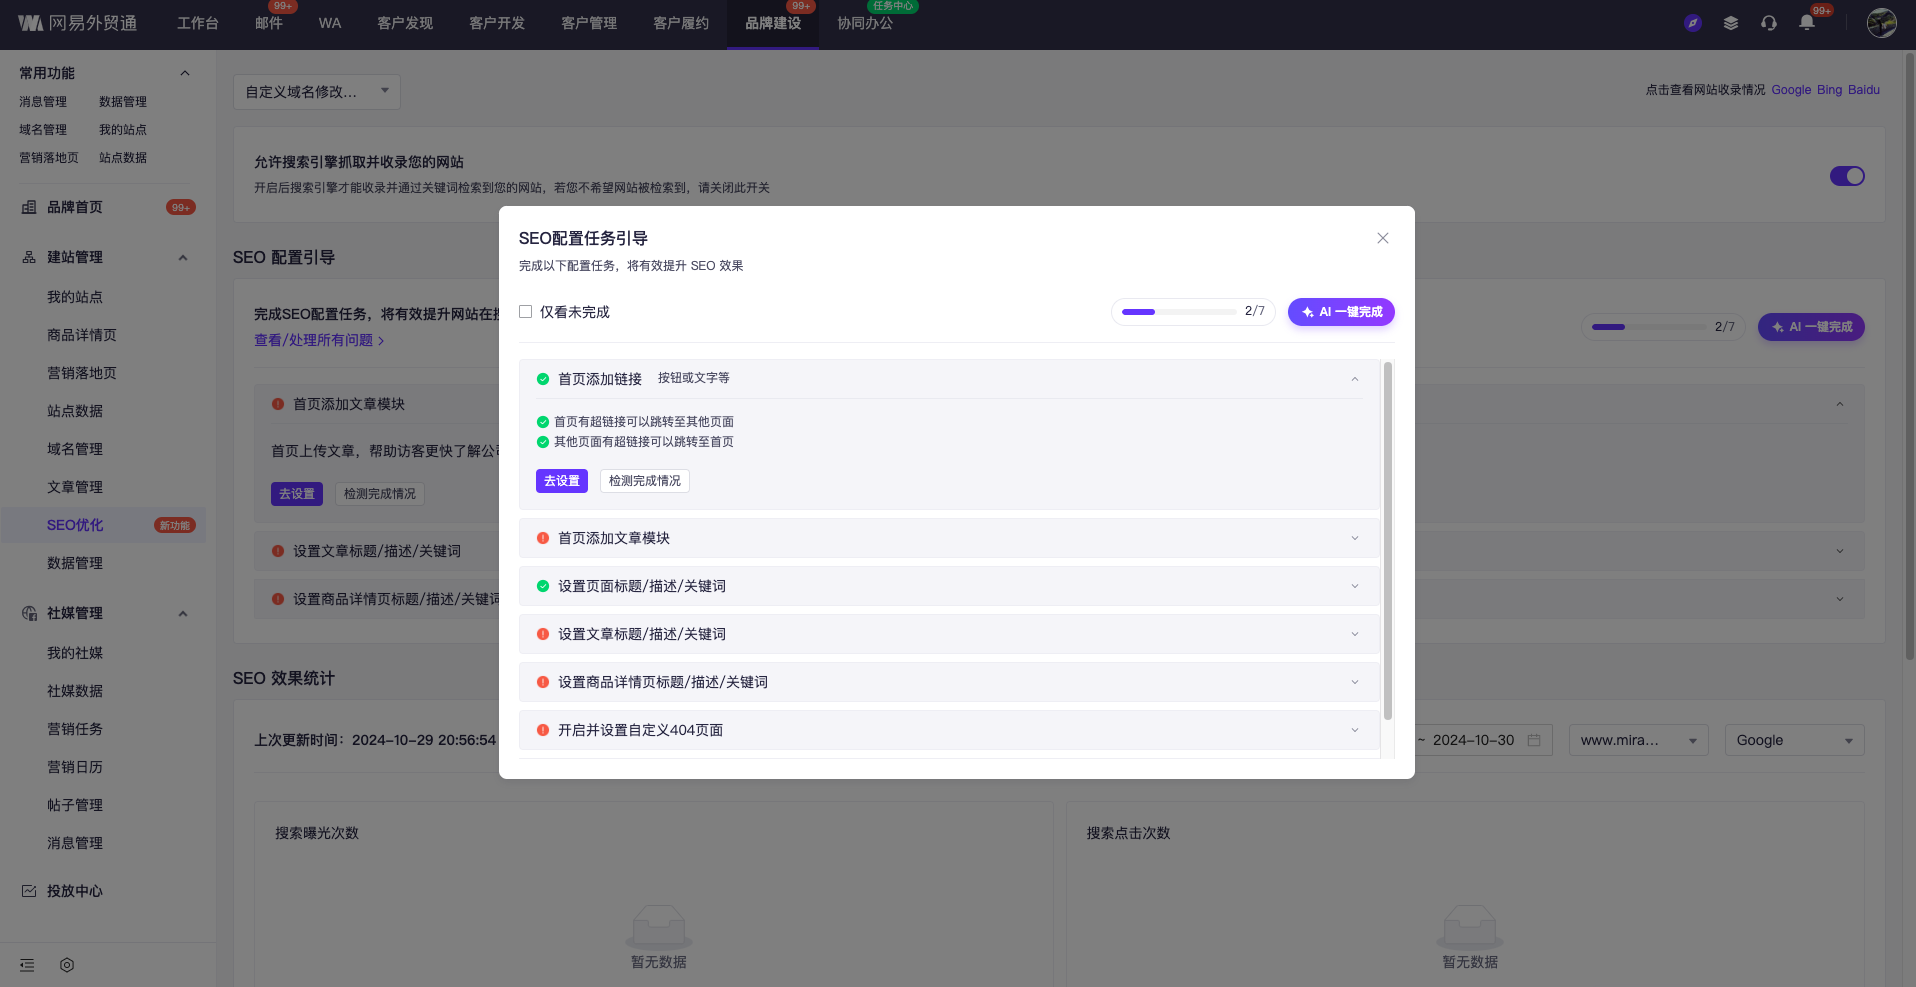The height and width of the screenshot is (987, 1916).
Task: Collapse the 首页添加链接 task section
Action: pos(1354,379)
